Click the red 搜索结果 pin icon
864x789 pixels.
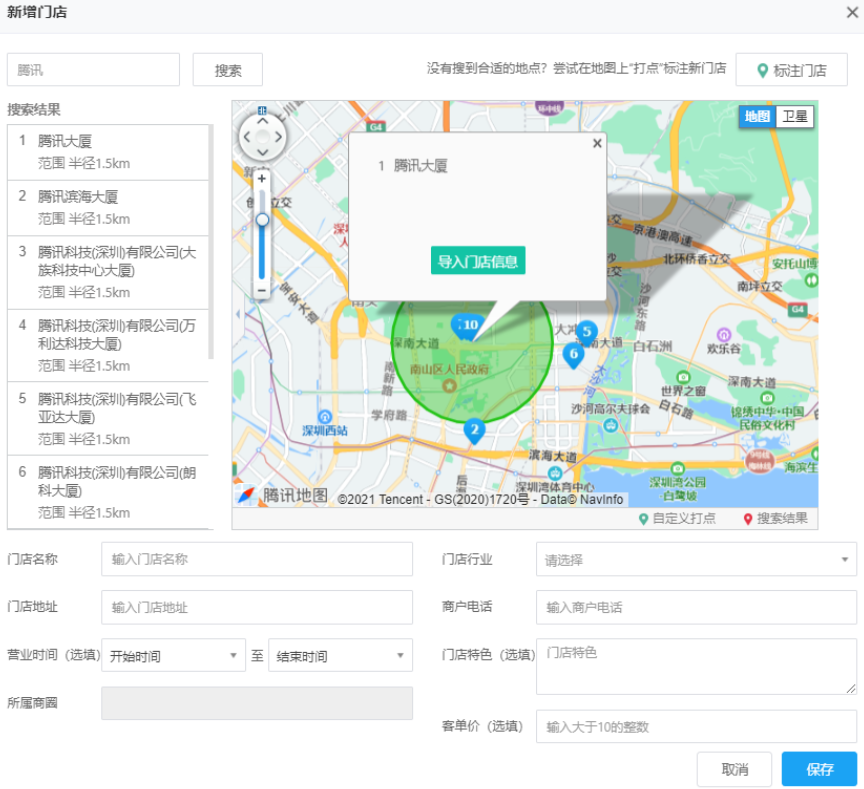(x=748, y=518)
